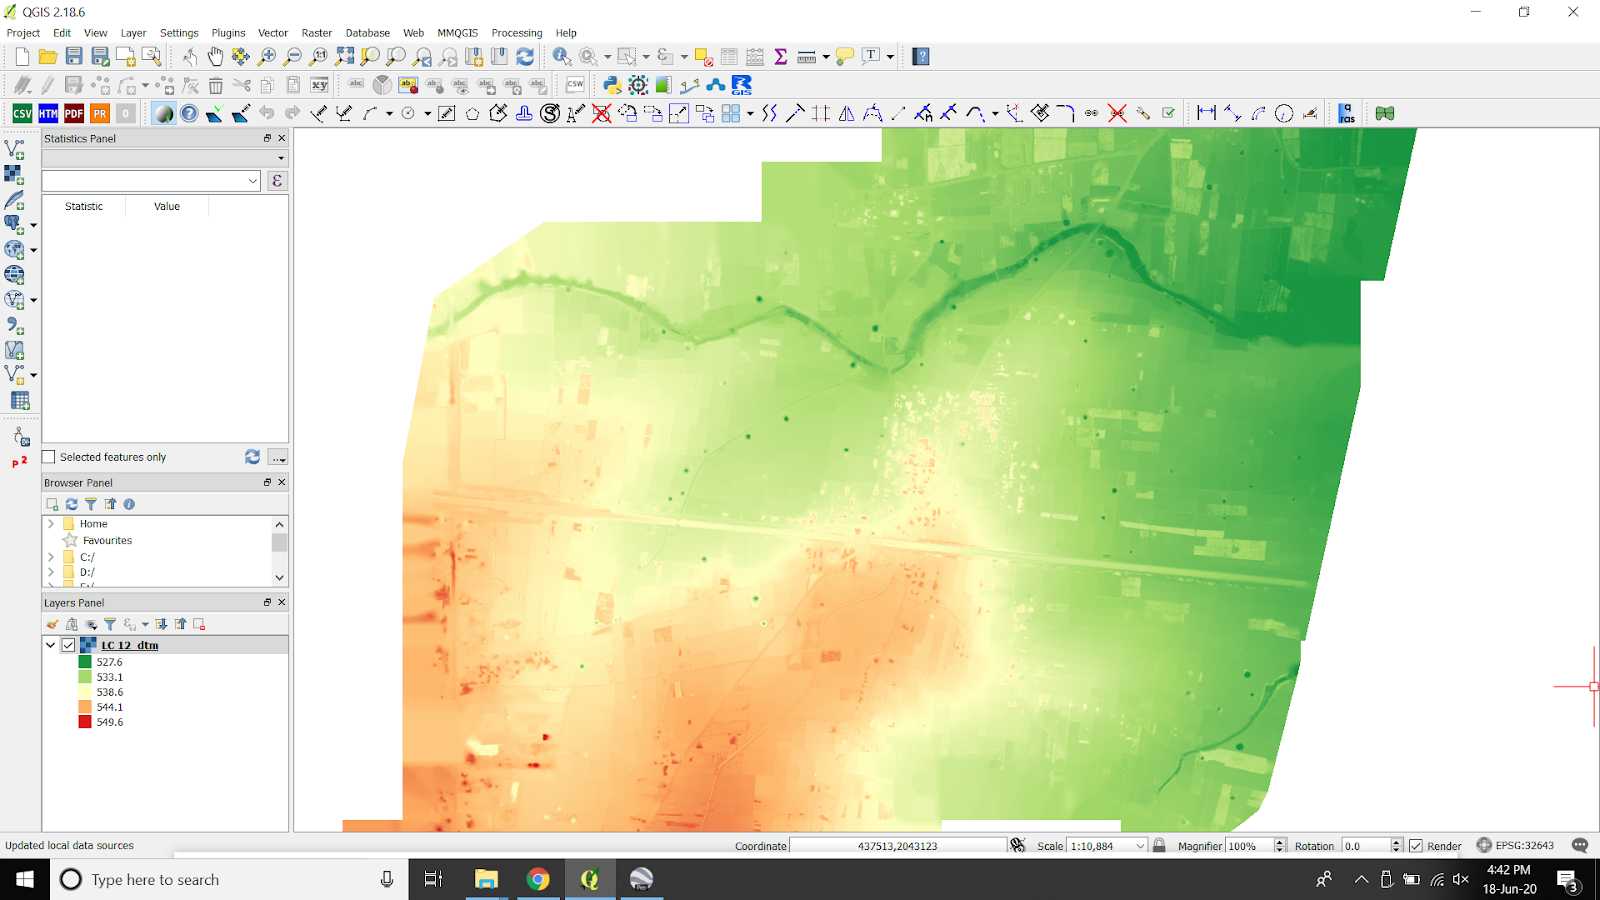The image size is (1600, 900).
Task: Click the qras plugin icon
Action: coord(1347,114)
